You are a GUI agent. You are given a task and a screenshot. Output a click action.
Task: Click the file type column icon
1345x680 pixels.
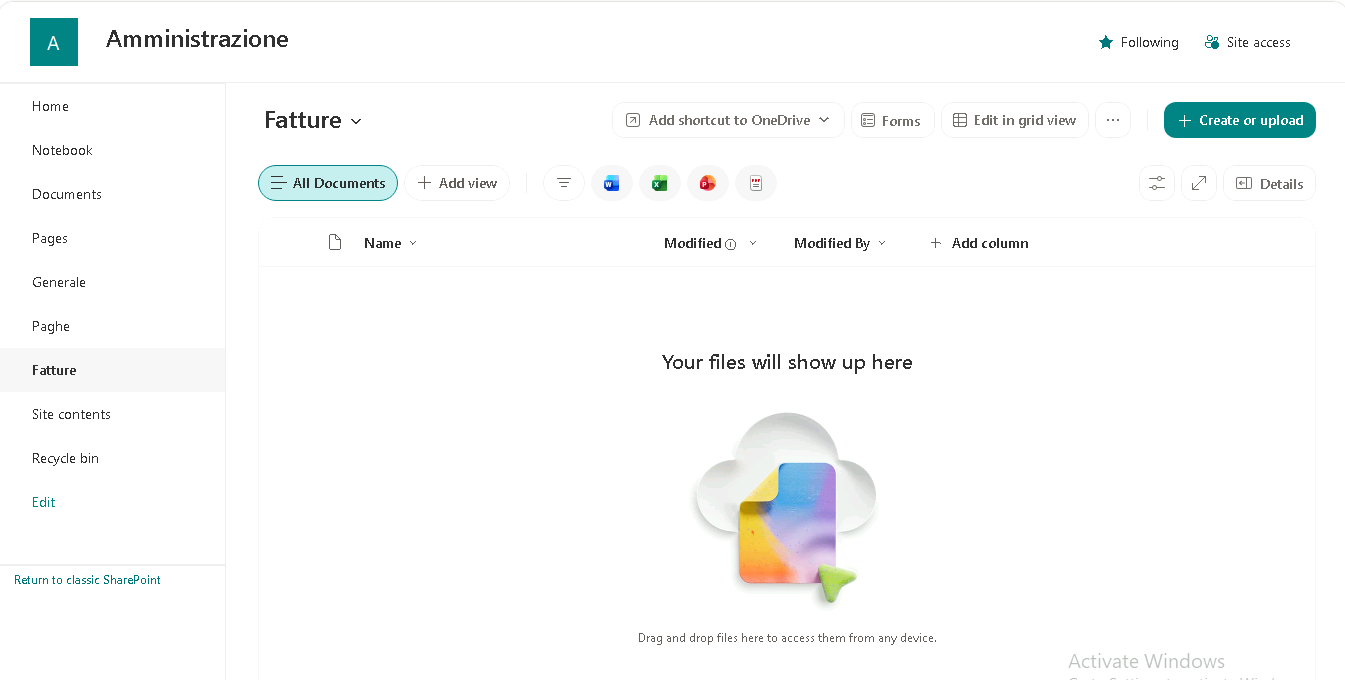tap(336, 243)
